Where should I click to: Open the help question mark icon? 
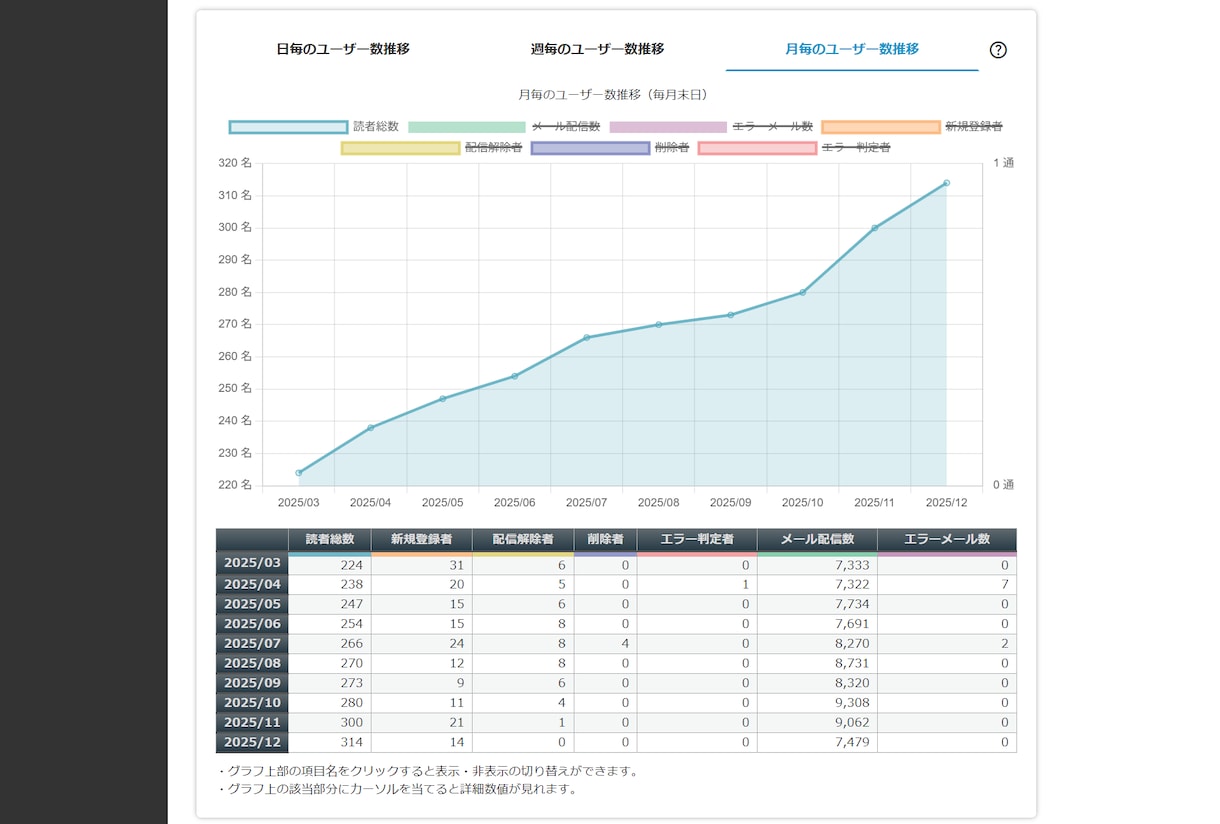pyautogui.click(x=998, y=50)
